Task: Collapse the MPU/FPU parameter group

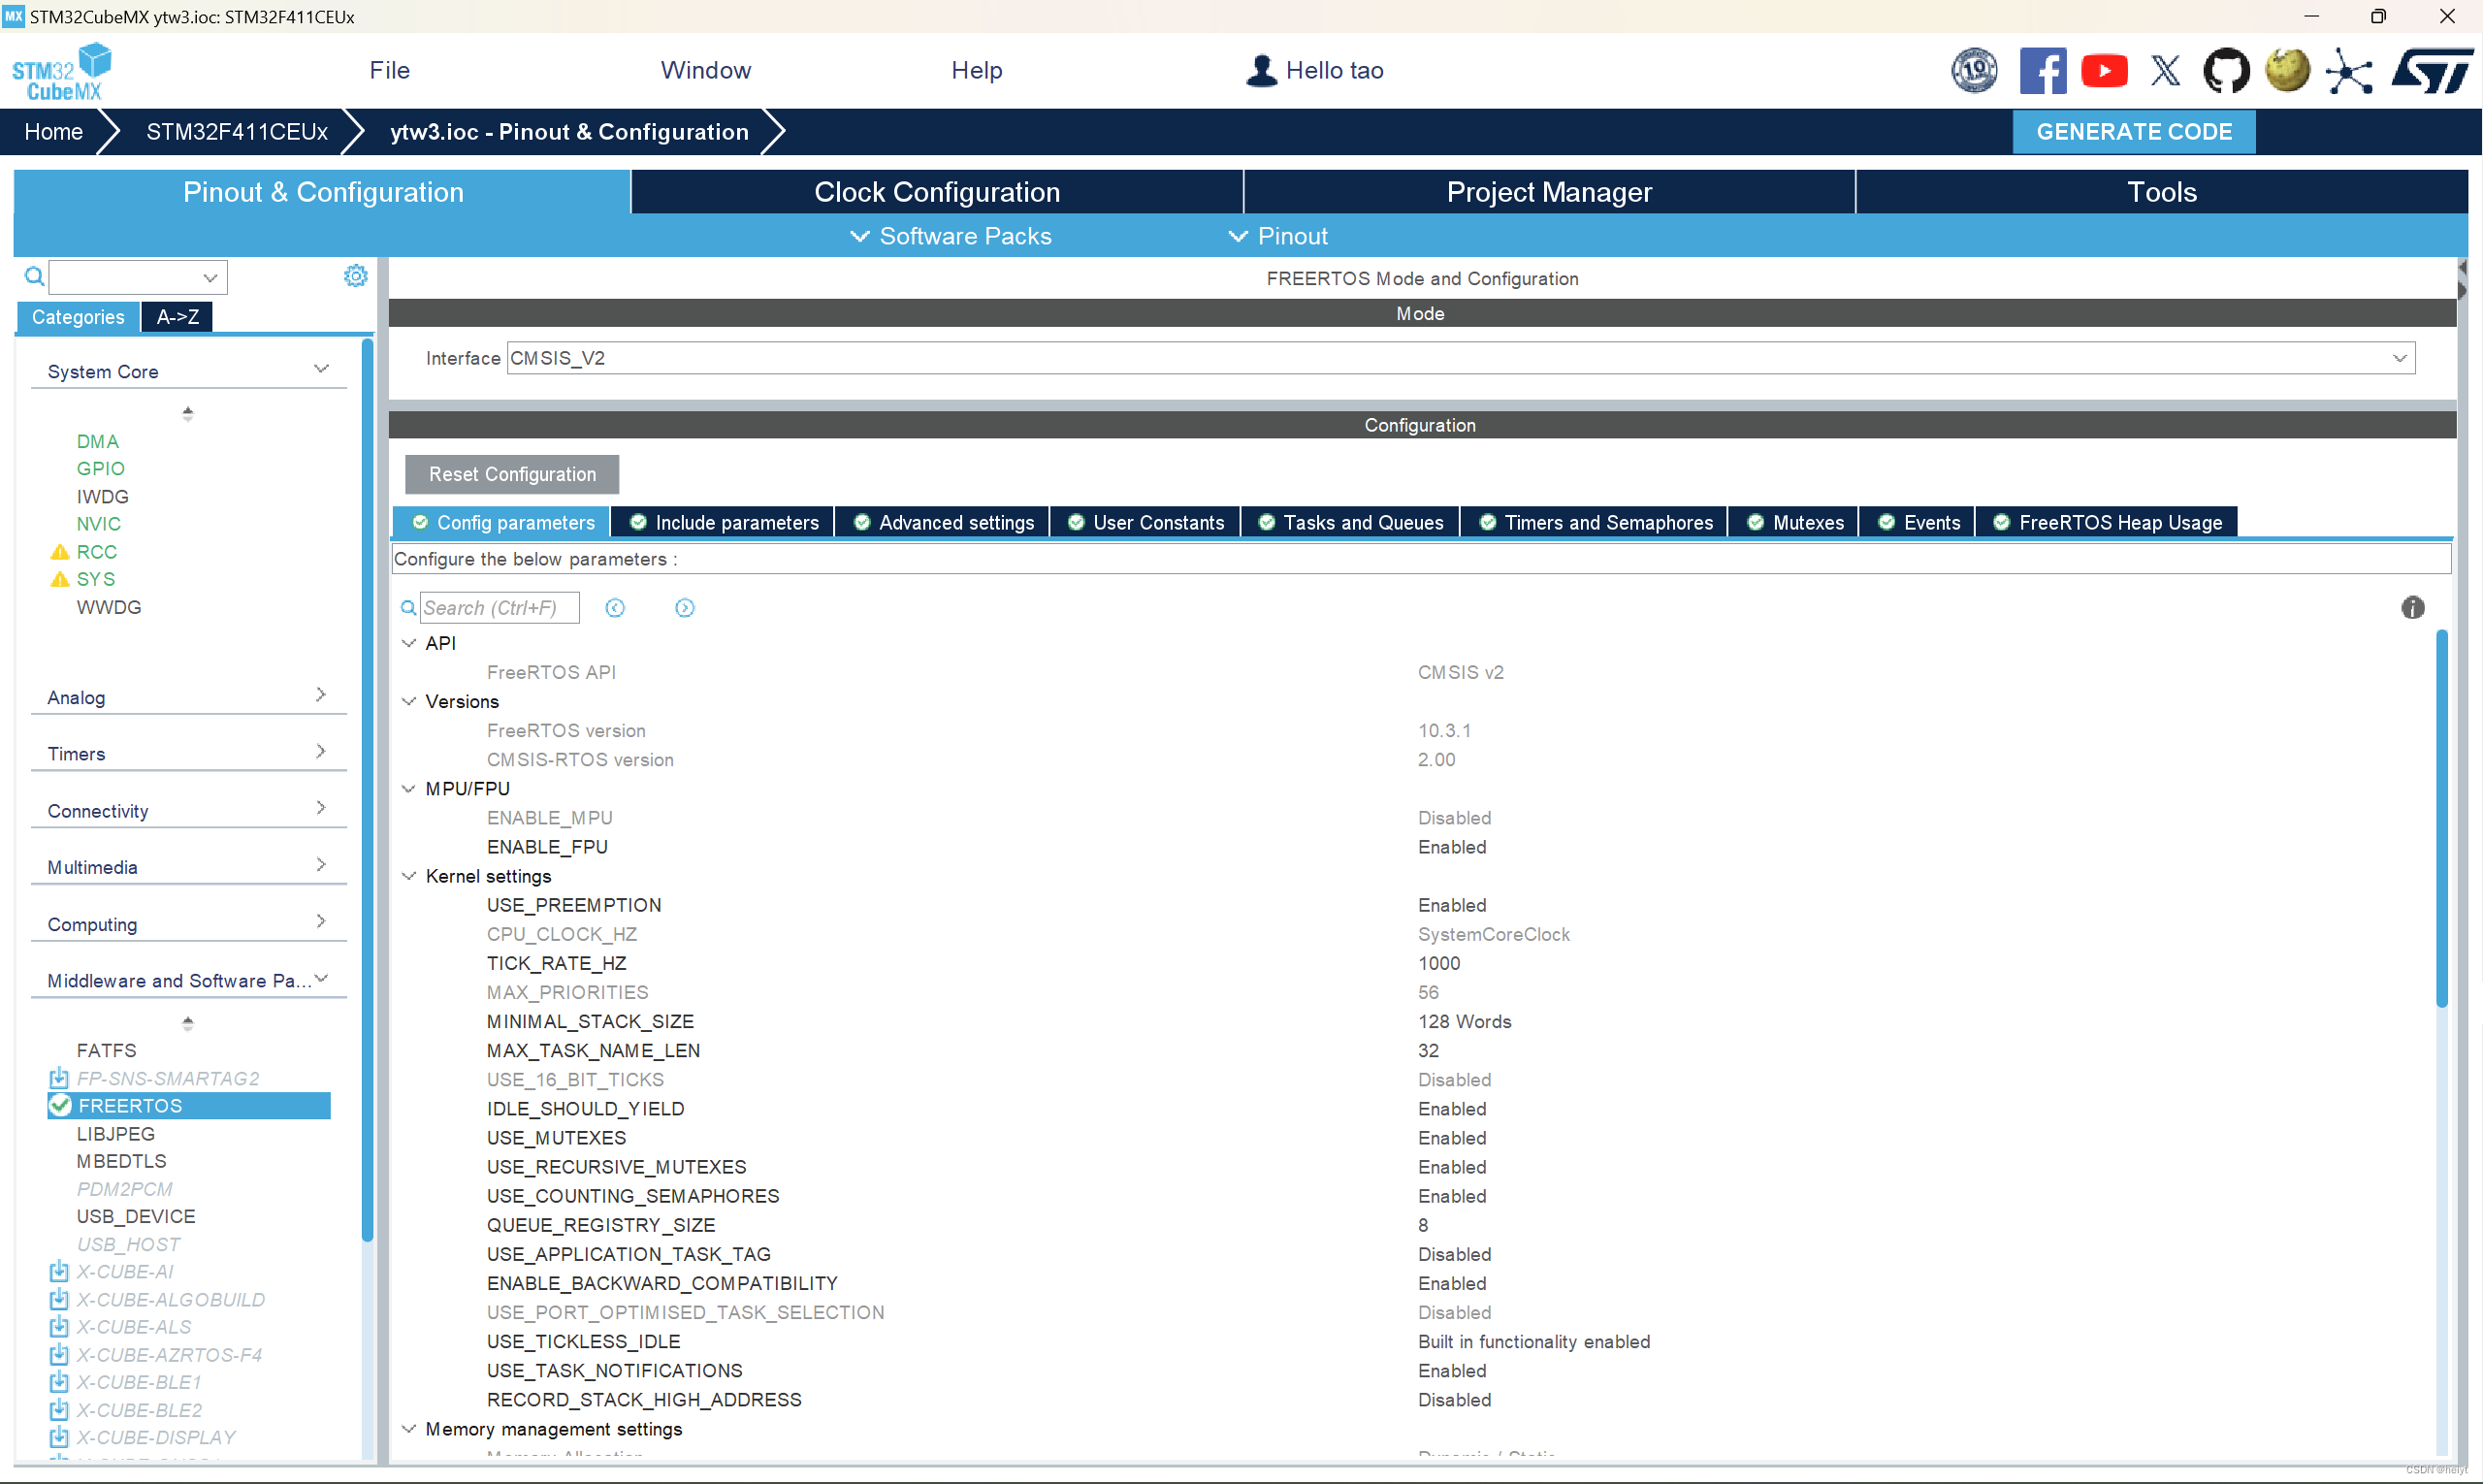Action: coord(408,789)
